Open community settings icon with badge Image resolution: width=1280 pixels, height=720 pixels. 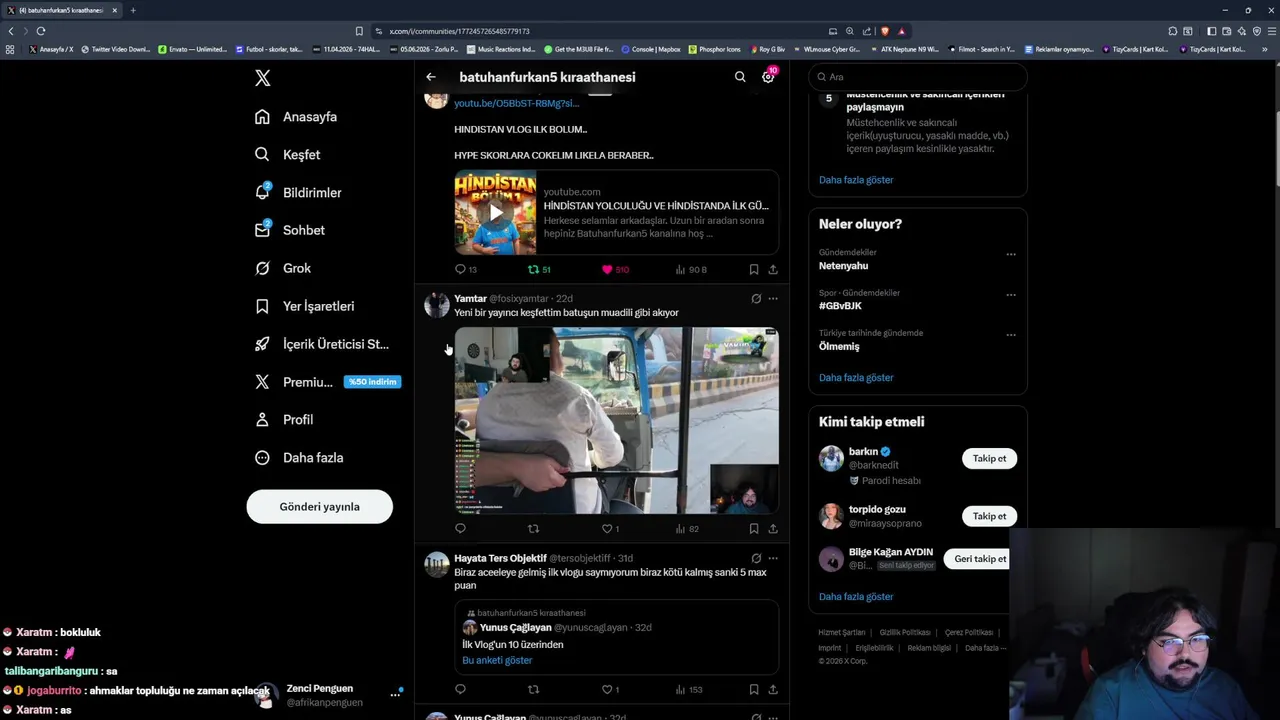point(768,77)
